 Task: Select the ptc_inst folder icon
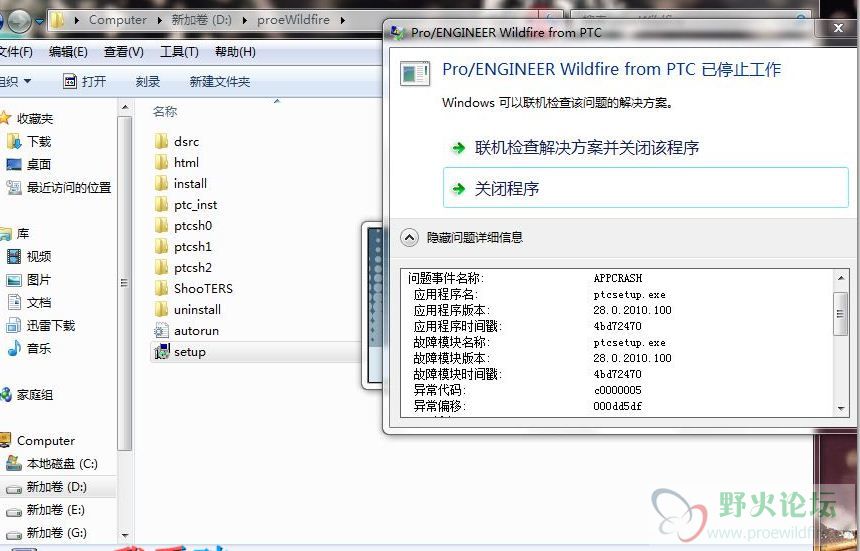[161, 205]
